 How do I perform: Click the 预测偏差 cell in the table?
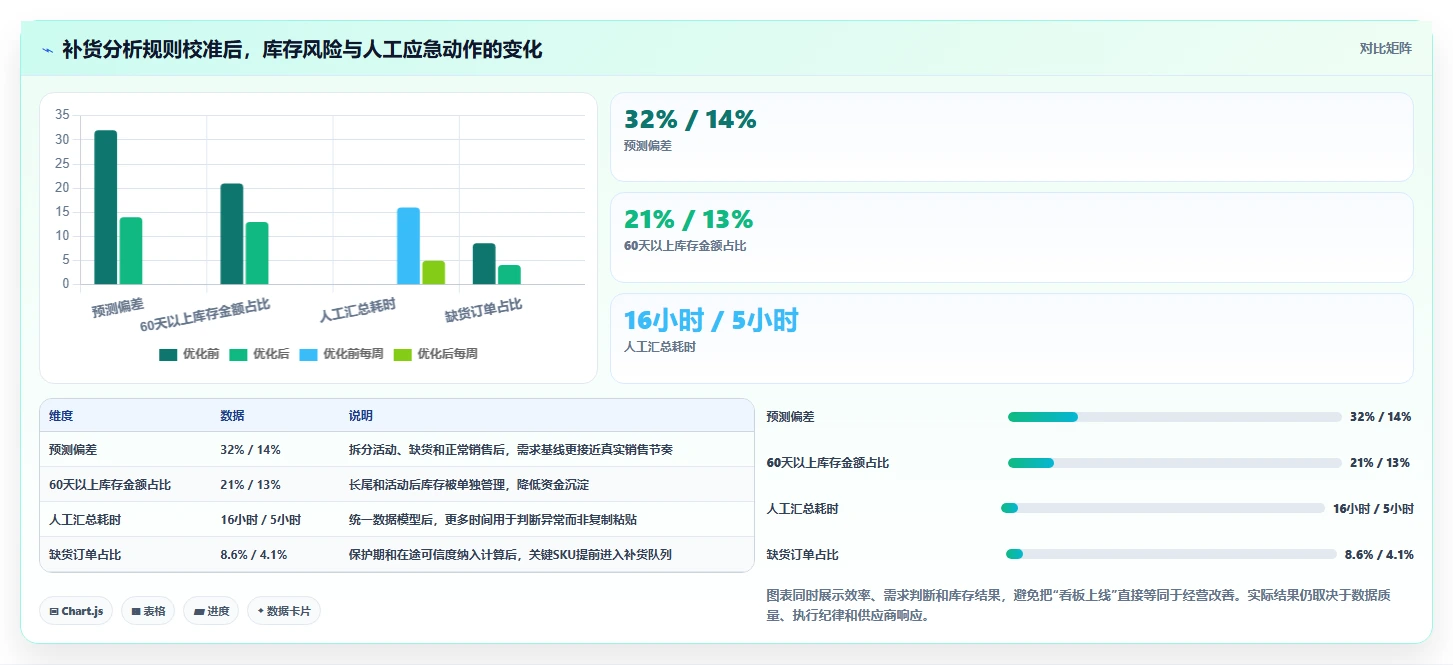tap(73, 450)
